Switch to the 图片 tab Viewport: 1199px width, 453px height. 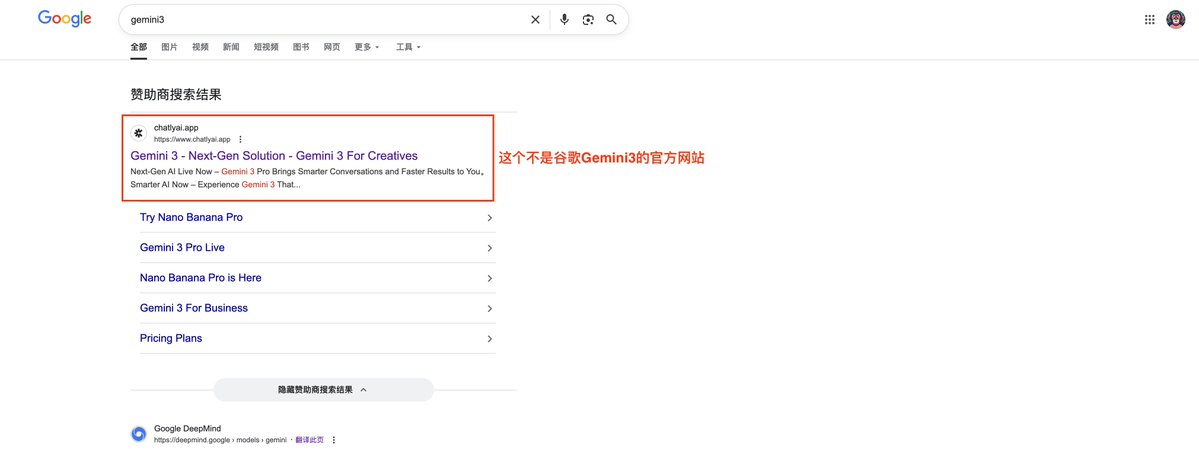(169, 47)
